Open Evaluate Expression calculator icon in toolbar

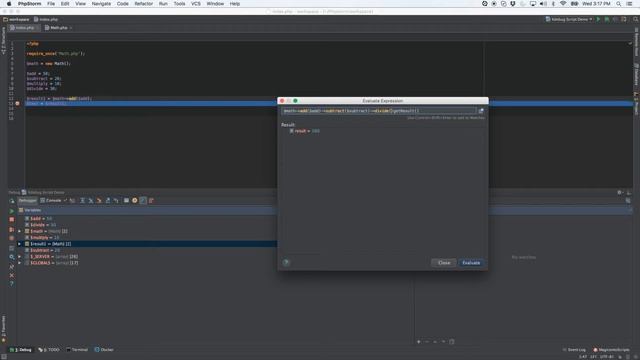tap(126, 200)
